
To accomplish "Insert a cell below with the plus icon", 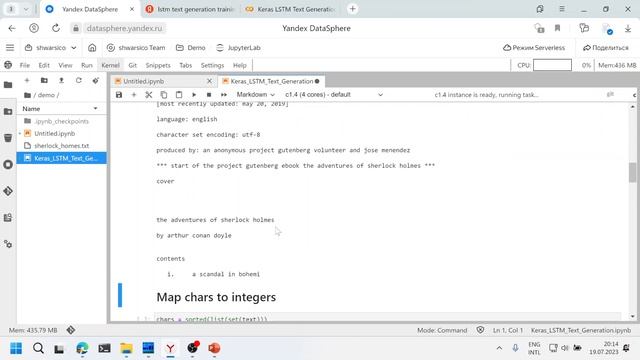I will click(x=133, y=95).
